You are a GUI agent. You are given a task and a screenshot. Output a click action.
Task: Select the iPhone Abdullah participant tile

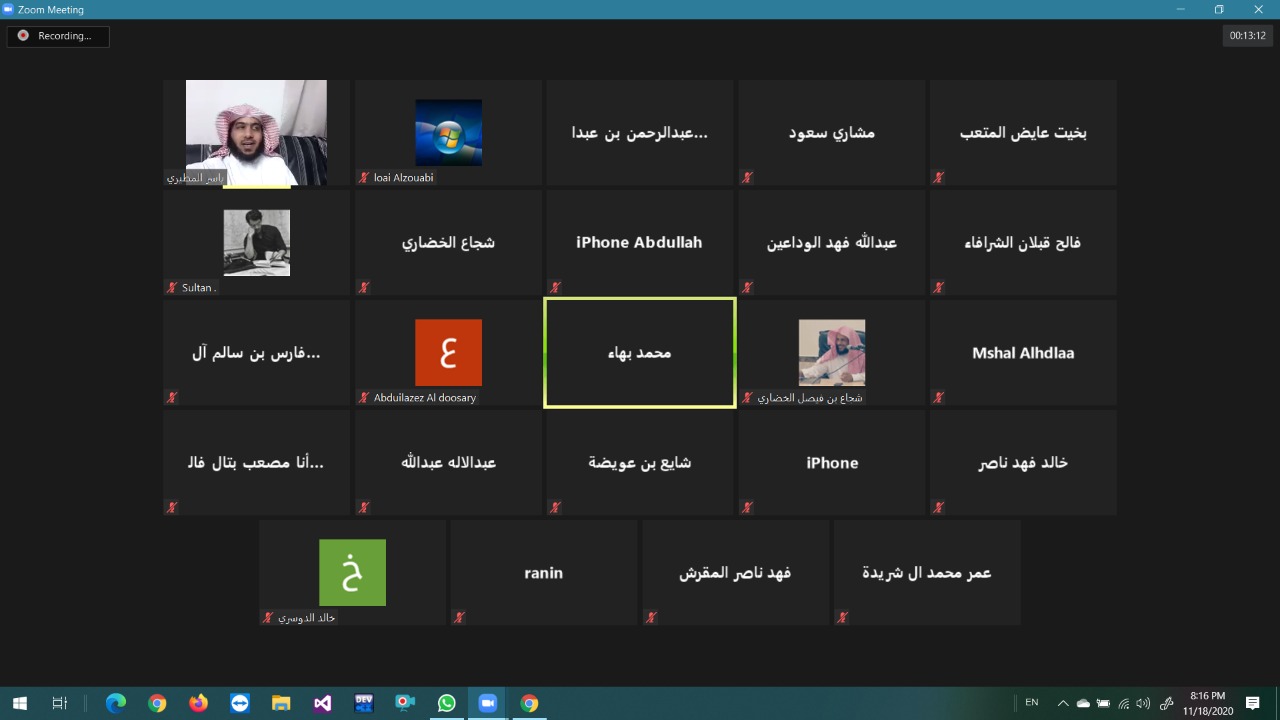(639, 242)
